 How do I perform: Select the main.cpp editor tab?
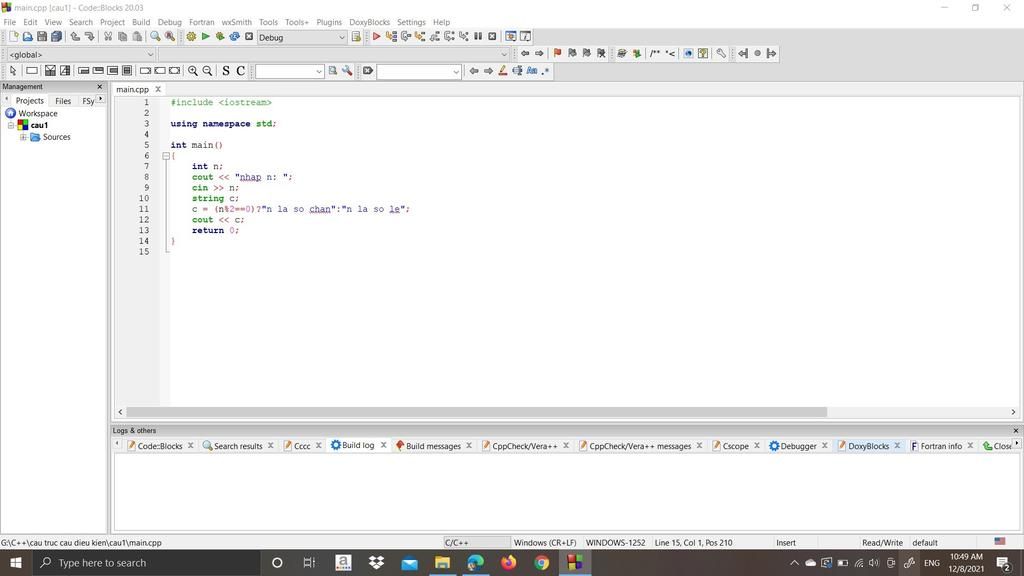pos(133,89)
